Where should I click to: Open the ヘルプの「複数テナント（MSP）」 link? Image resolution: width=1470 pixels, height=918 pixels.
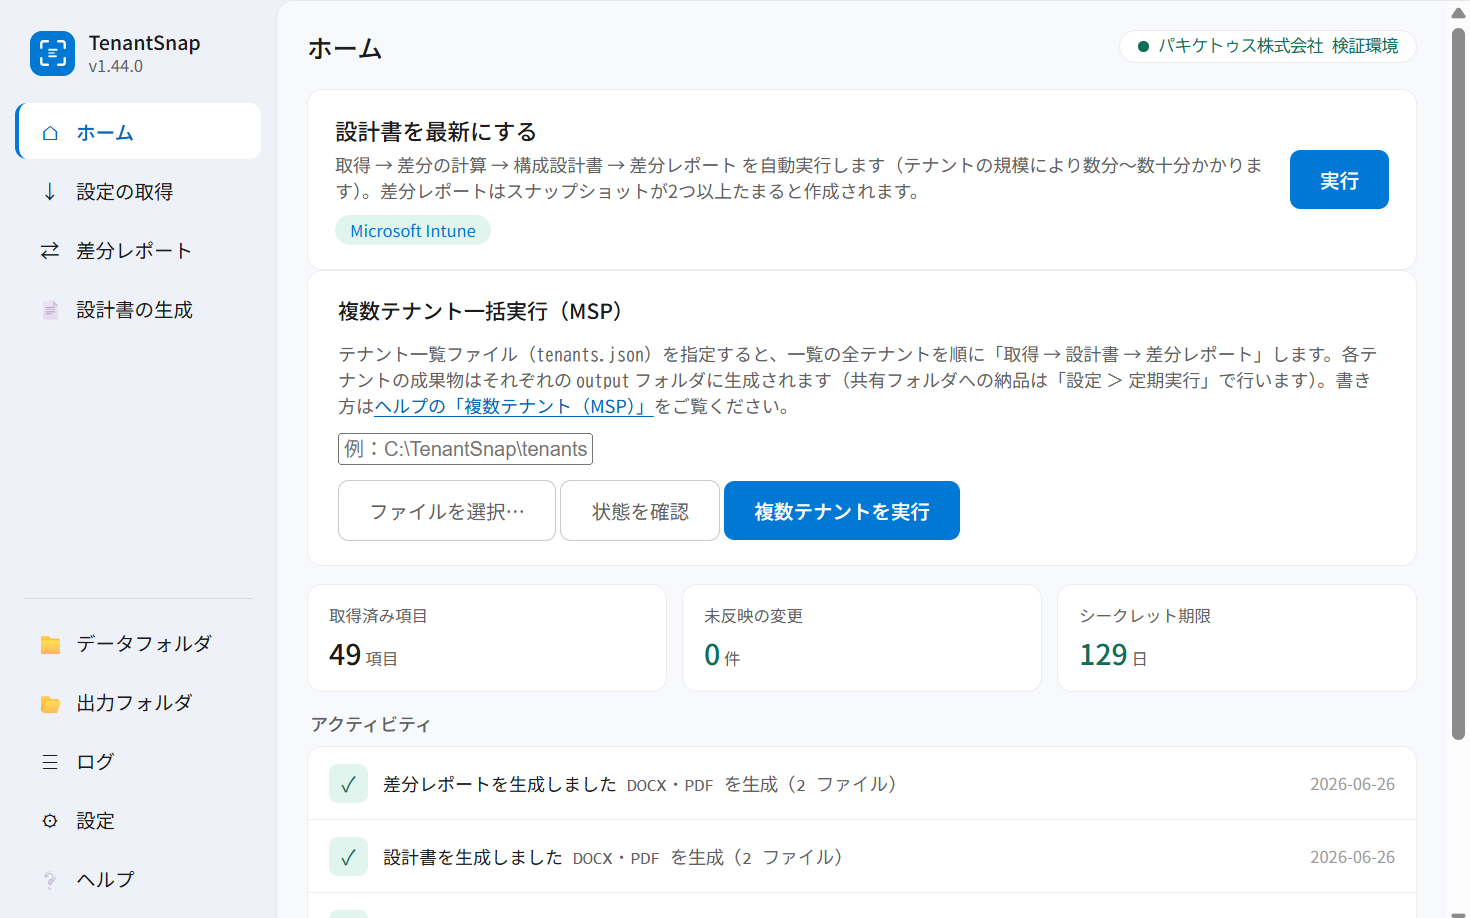(x=513, y=406)
